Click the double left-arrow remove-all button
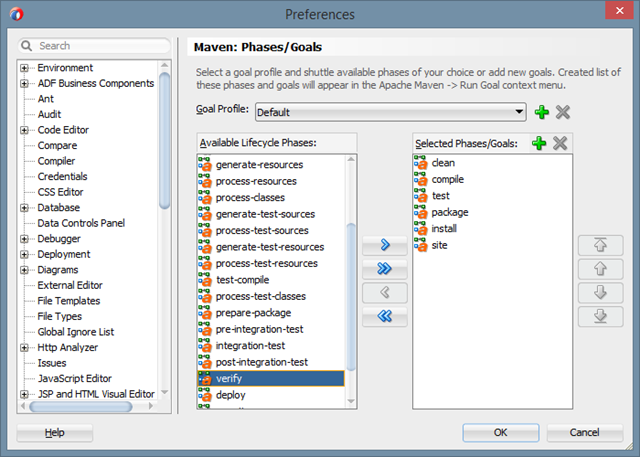This screenshot has width=640, height=457. pos(385,316)
